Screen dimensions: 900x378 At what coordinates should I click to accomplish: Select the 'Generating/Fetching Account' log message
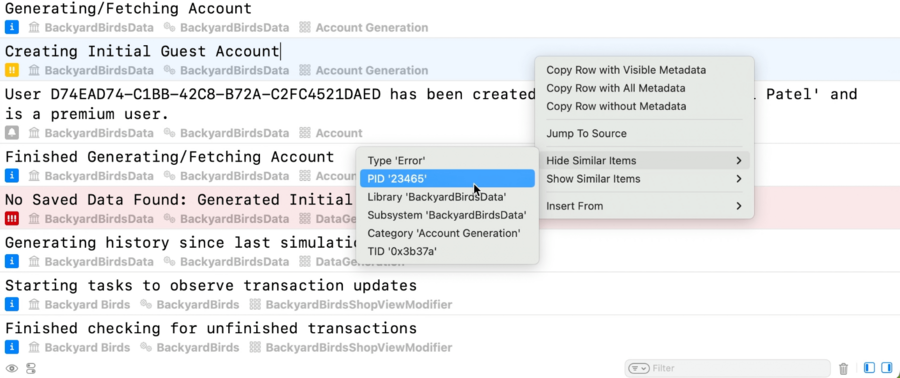(x=128, y=9)
